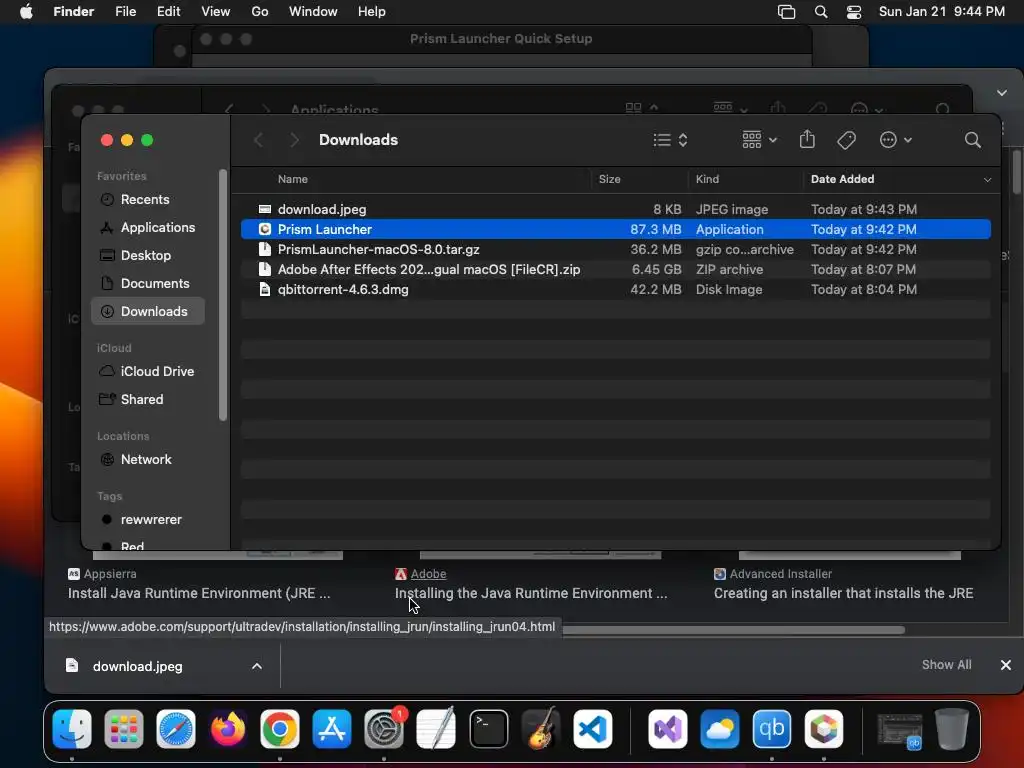Image resolution: width=1024 pixels, height=768 pixels.
Task: Open the Group By dropdown in Finder toolbar
Action: 759,140
